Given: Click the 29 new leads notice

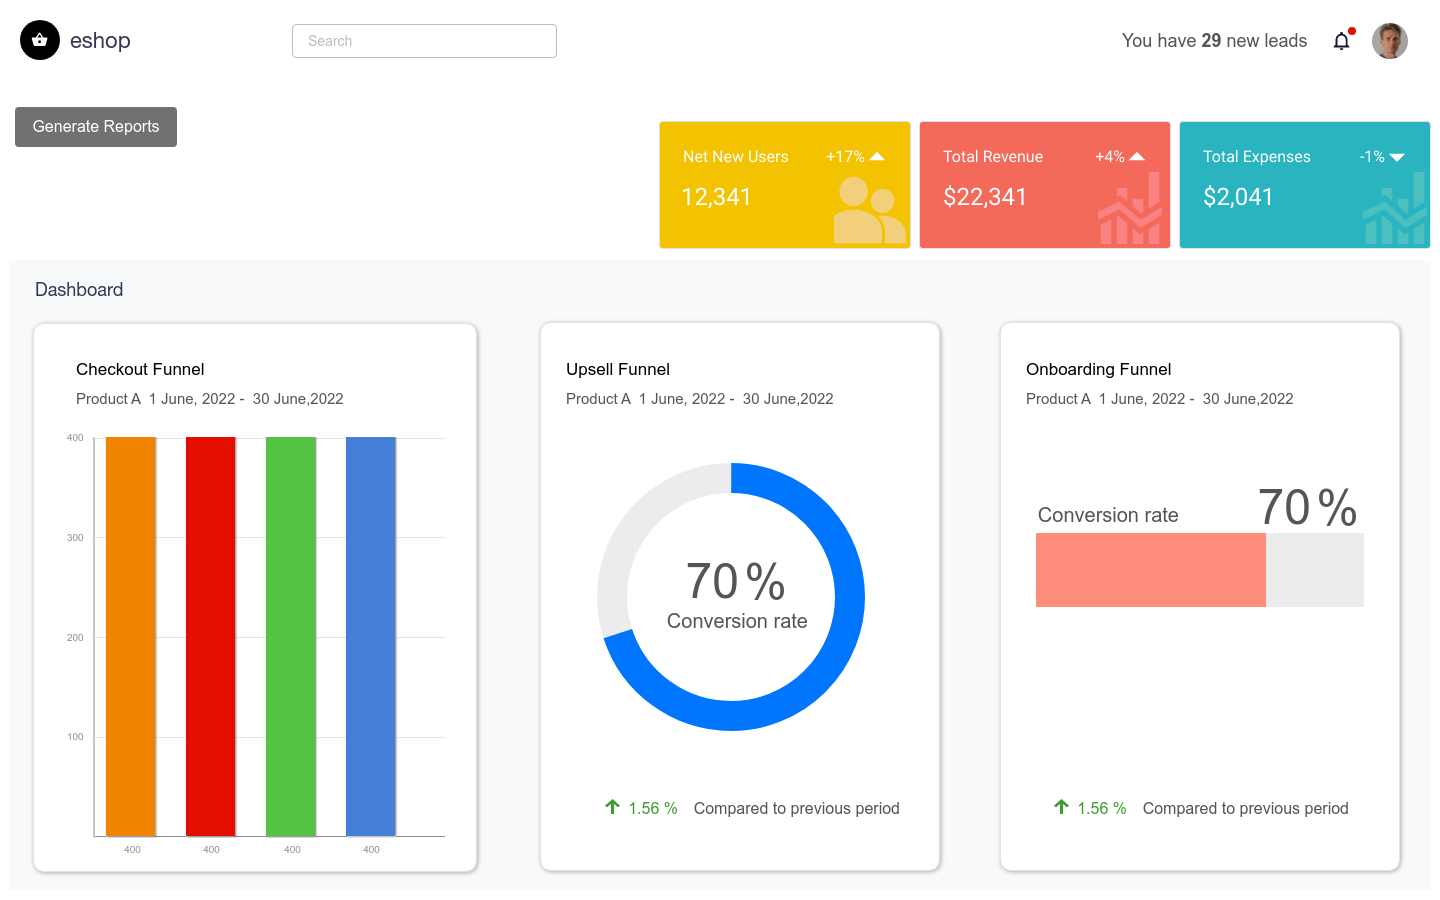Looking at the screenshot, I should click(x=1214, y=40).
